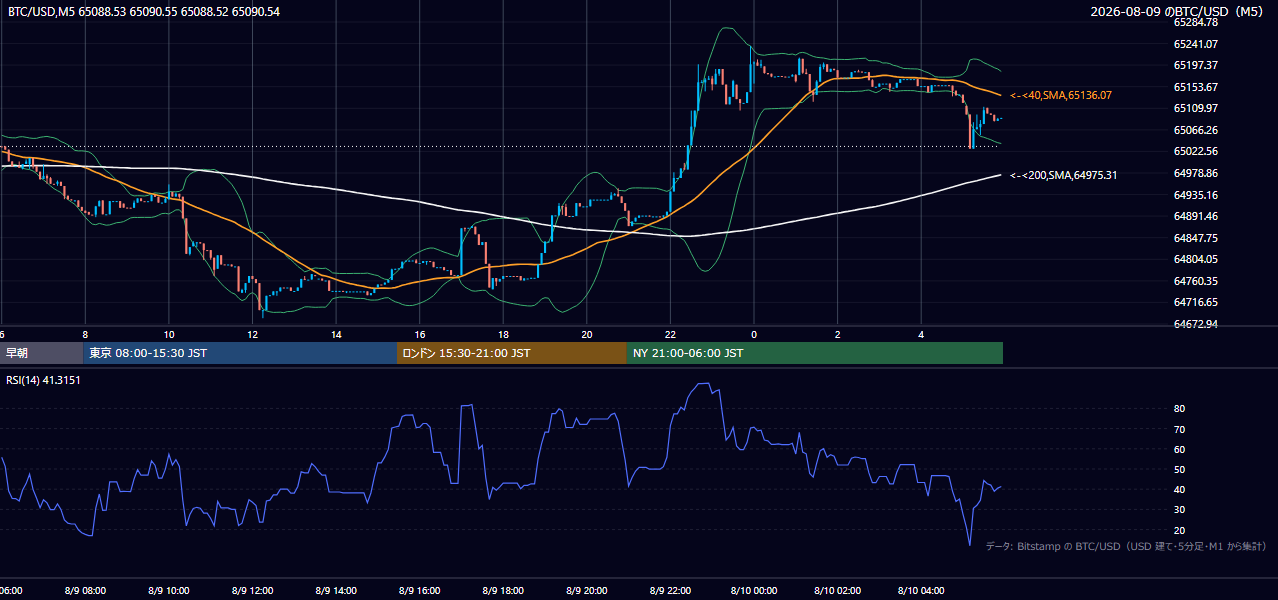This screenshot has width=1278, height=600.
Task: Click RSI scale value 80
Action: (1180, 409)
